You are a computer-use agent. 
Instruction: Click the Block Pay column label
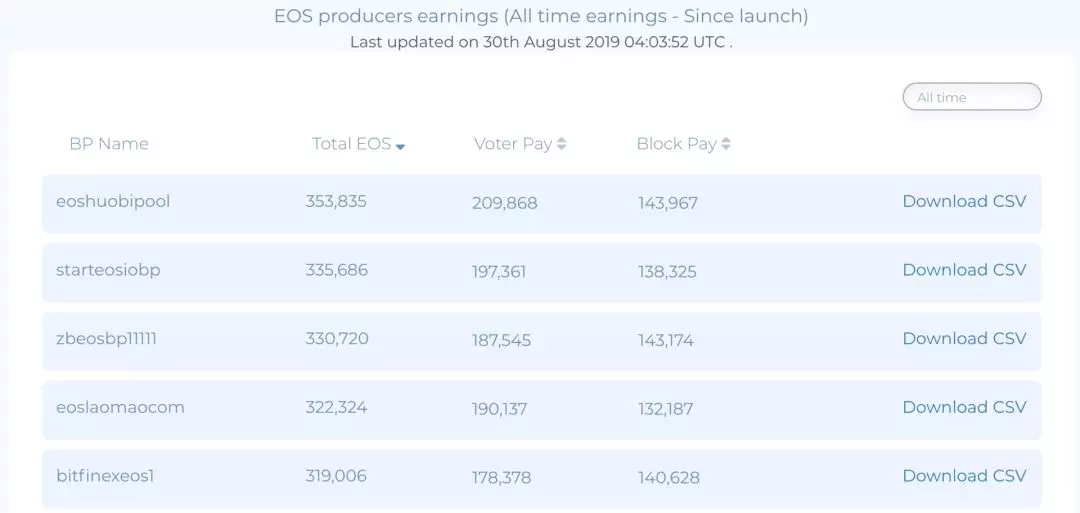pos(676,143)
